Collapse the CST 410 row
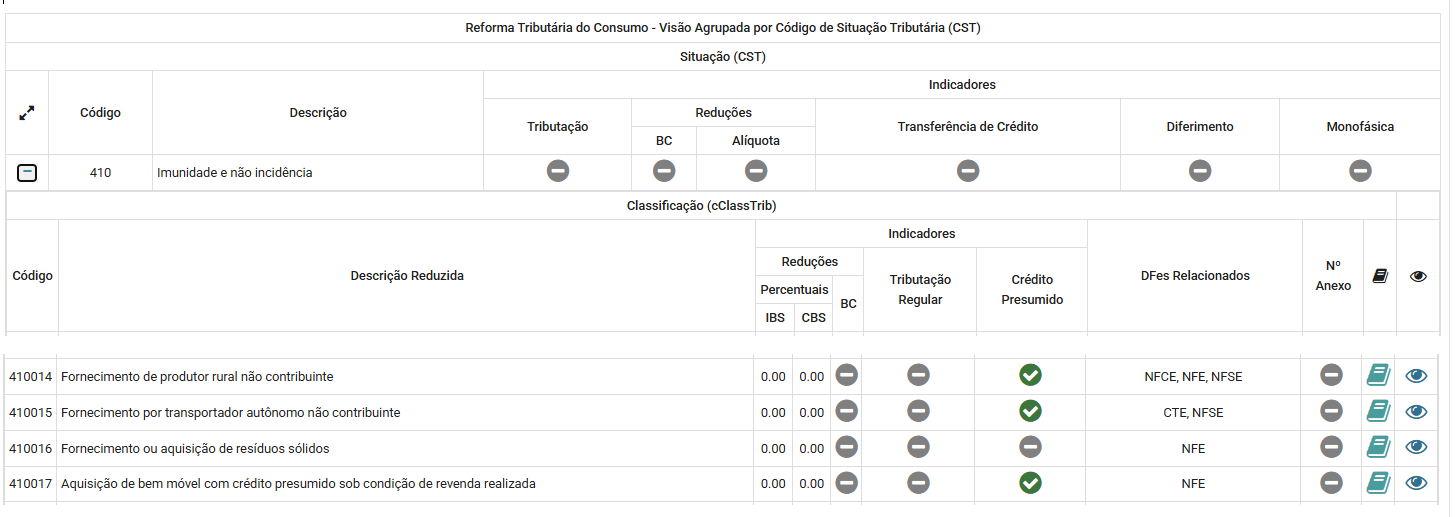Image resolution: width=1456 pixels, height=517 pixels. click(28, 173)
